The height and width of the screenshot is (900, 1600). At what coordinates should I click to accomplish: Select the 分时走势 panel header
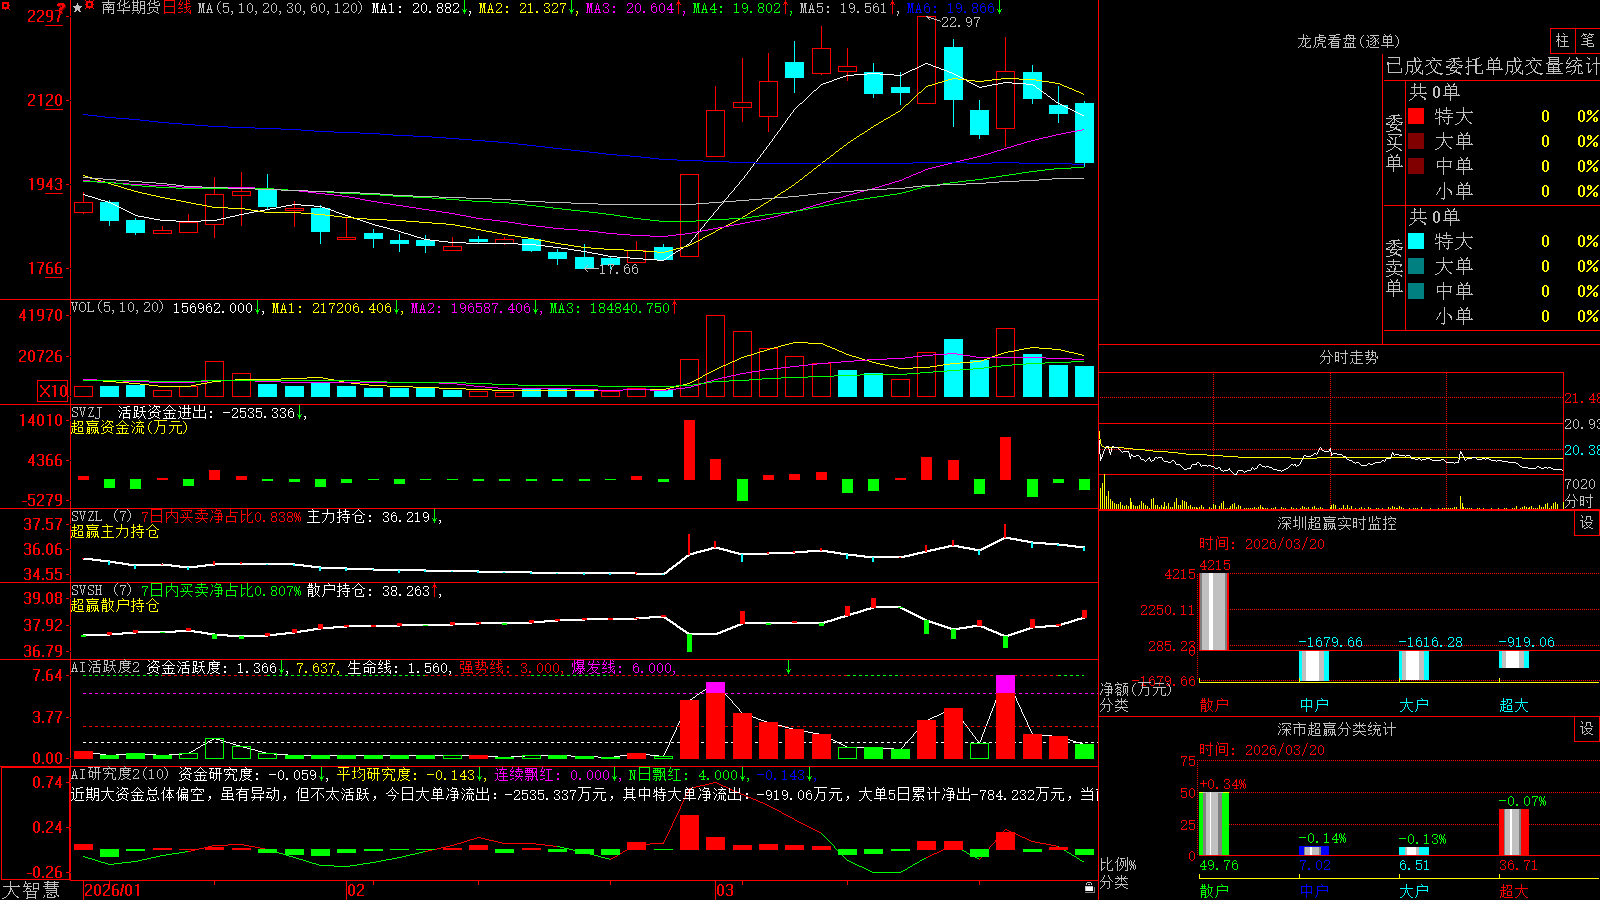pos(1348,357)
